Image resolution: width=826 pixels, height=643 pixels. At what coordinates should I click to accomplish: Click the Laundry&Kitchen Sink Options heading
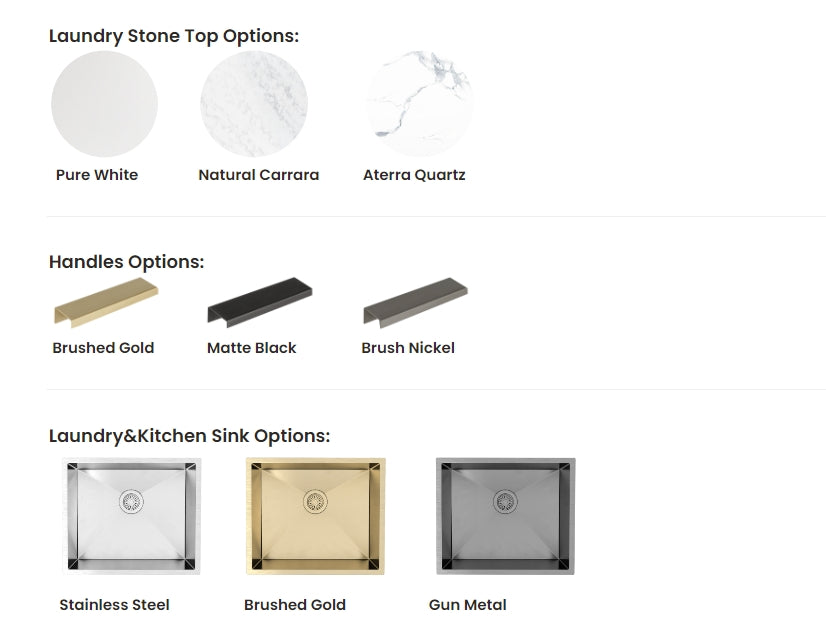pos(190,436)
